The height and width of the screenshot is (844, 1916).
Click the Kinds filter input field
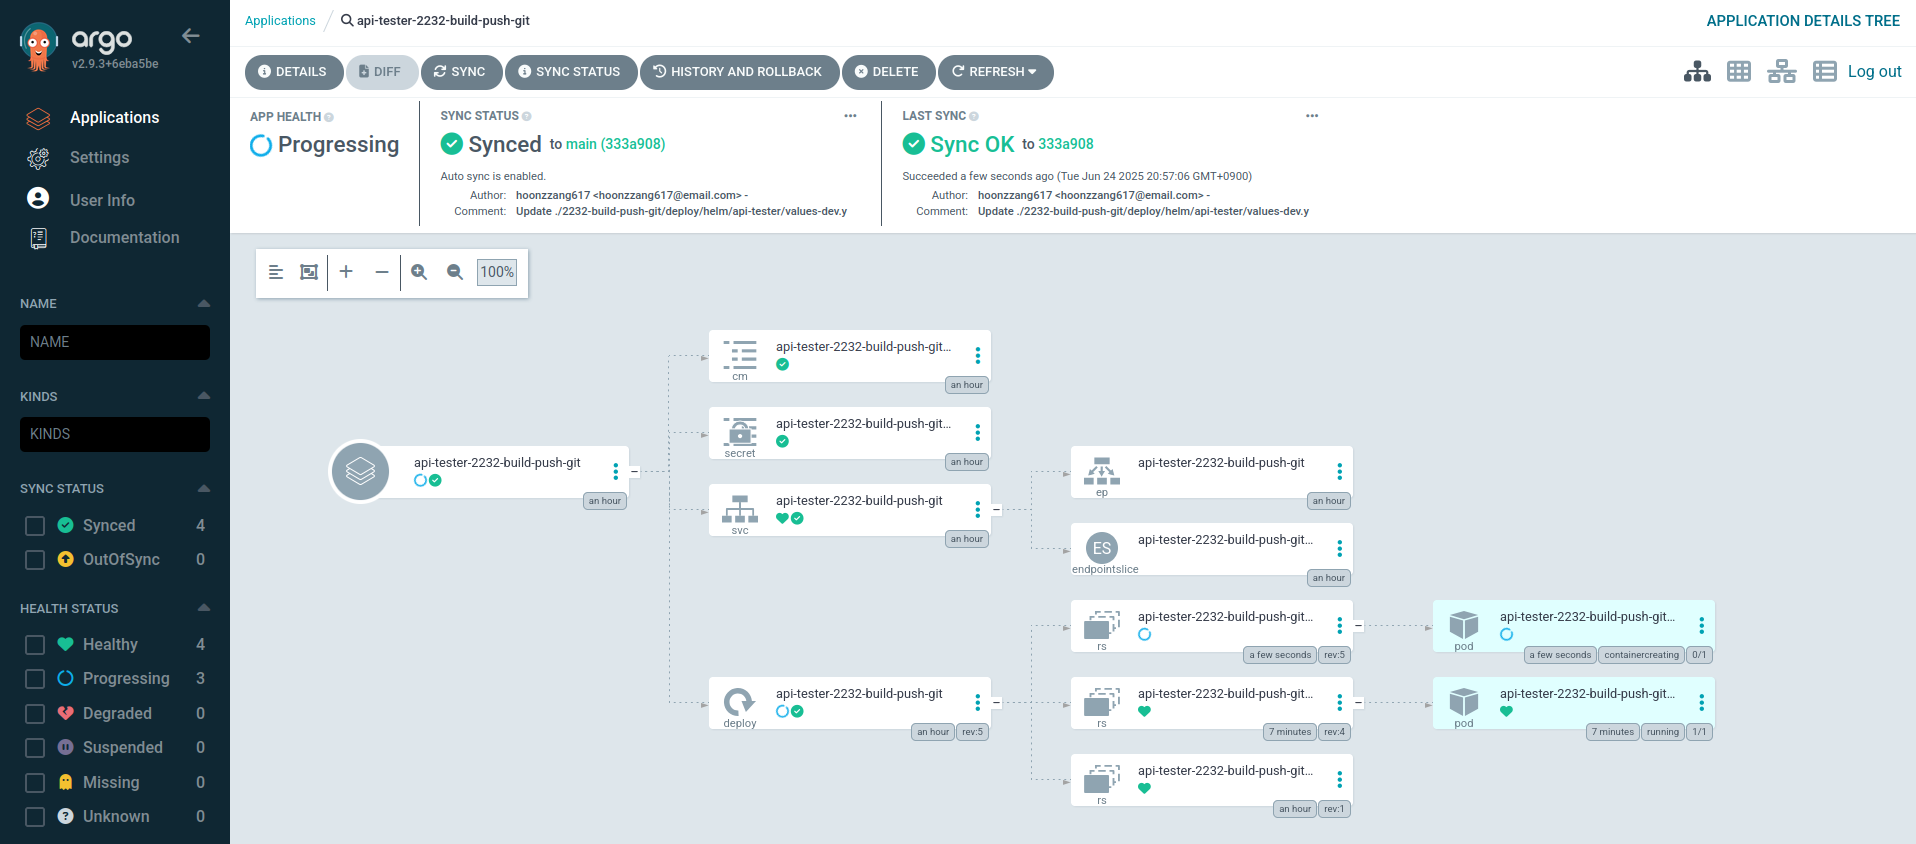(x=115, y=434)
